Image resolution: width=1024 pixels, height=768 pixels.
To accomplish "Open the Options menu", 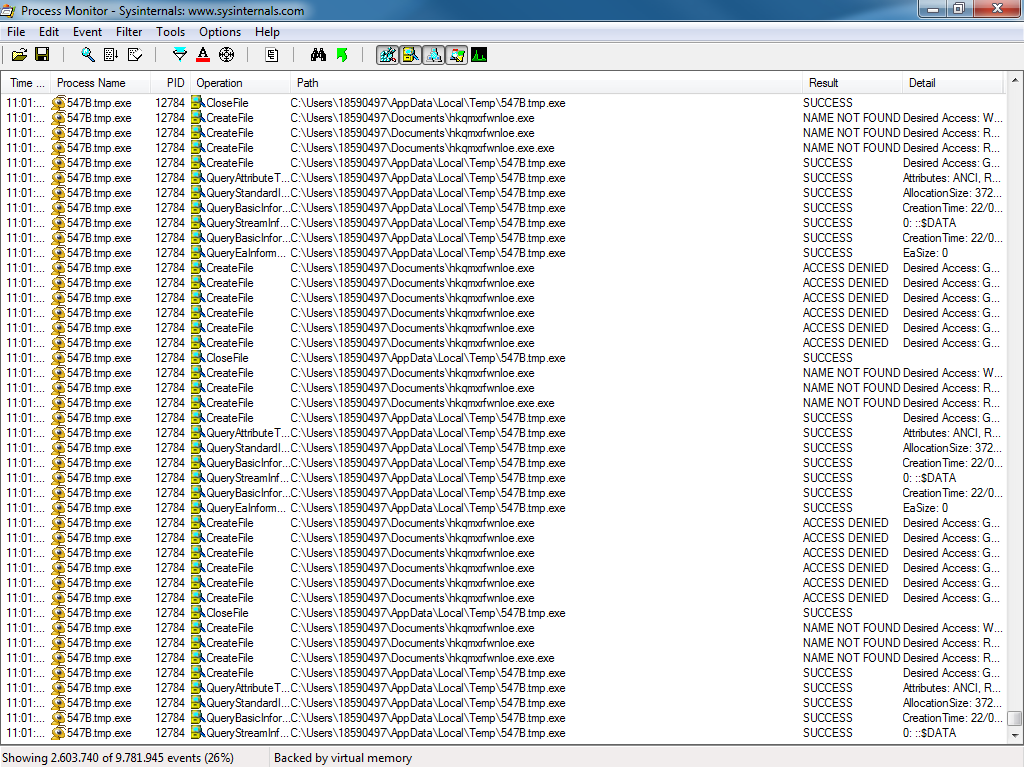I will pos(220,32).
